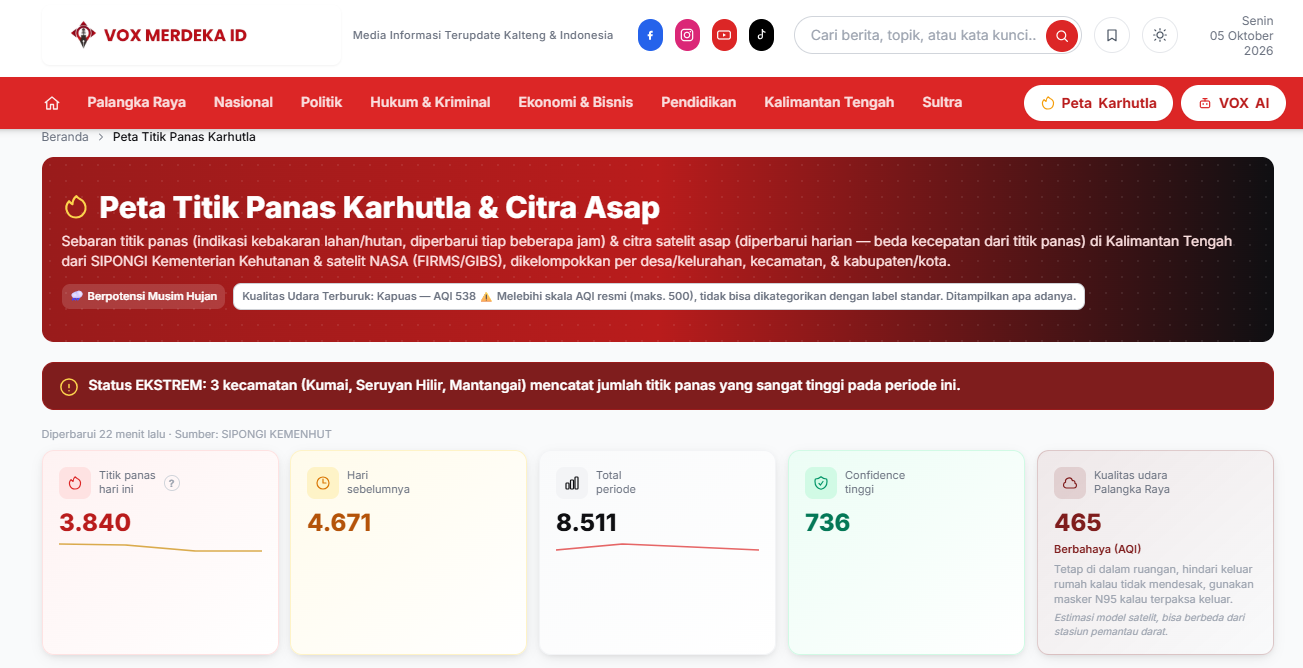
Task: Click the flame icon next to page title
Action: point(76,207)
